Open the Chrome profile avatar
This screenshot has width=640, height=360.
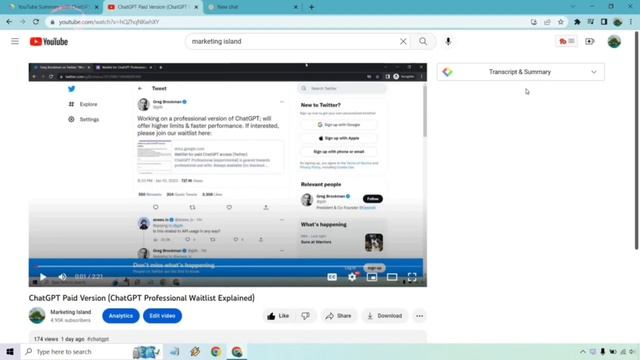[618, 22]
